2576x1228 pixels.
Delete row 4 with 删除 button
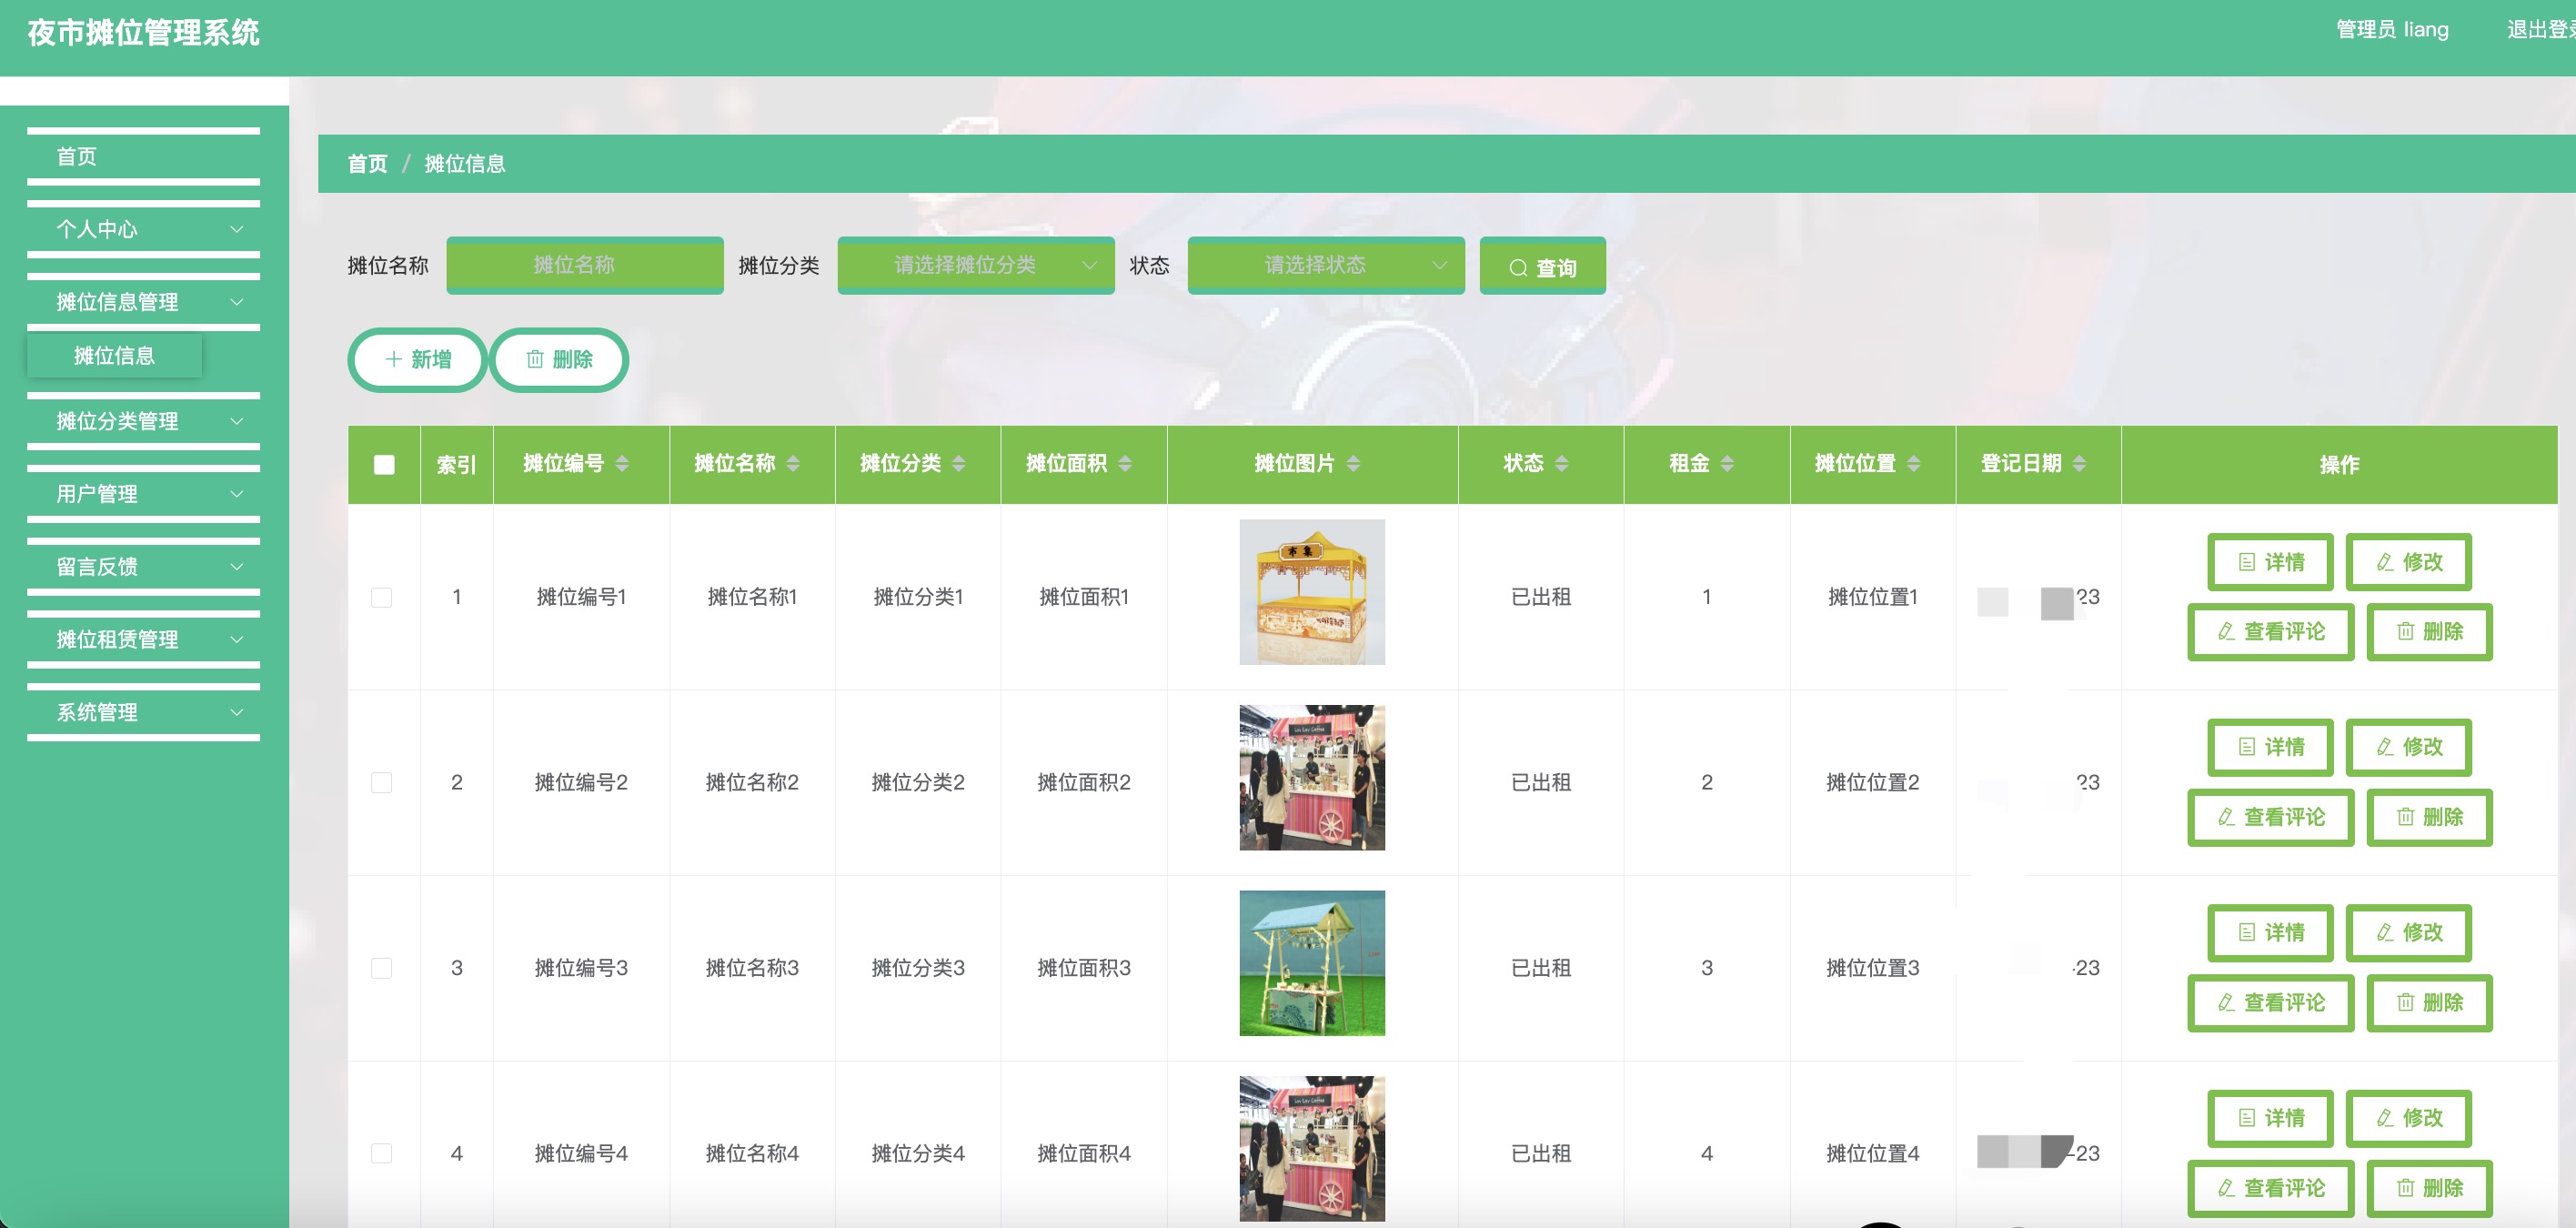pos(2429,1188)
